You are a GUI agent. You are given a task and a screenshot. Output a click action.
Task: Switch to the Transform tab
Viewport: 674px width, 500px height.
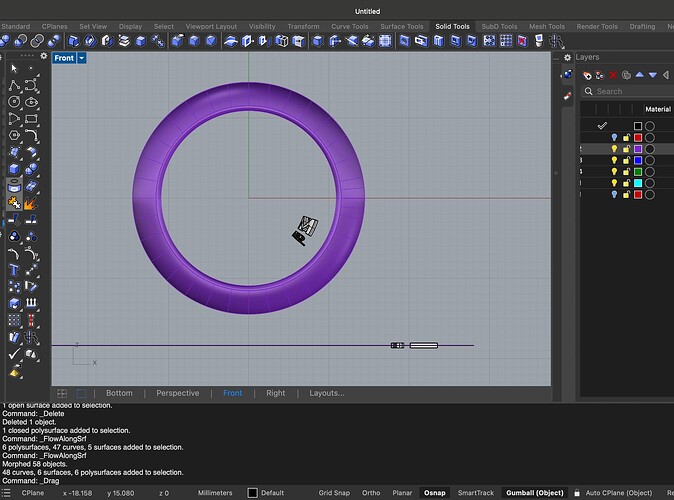point(303,26)
